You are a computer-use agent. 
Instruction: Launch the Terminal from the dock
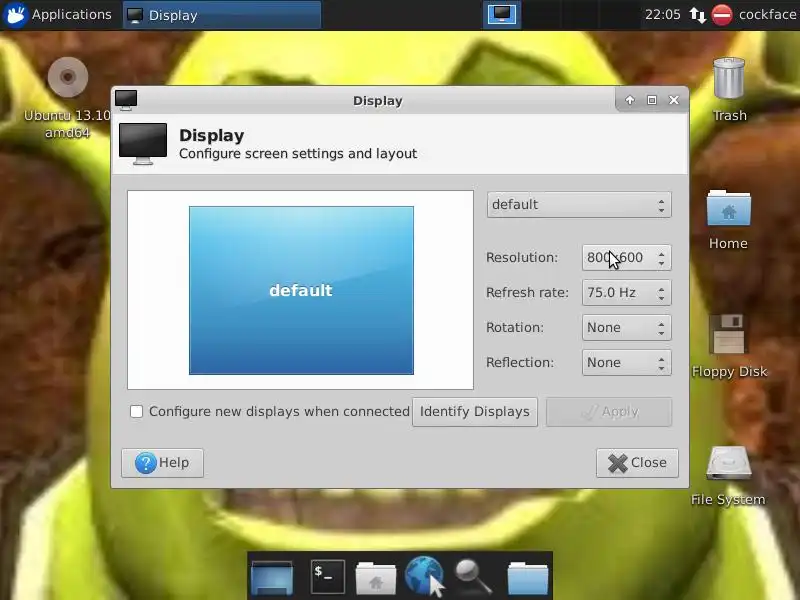tap(327, 577)
